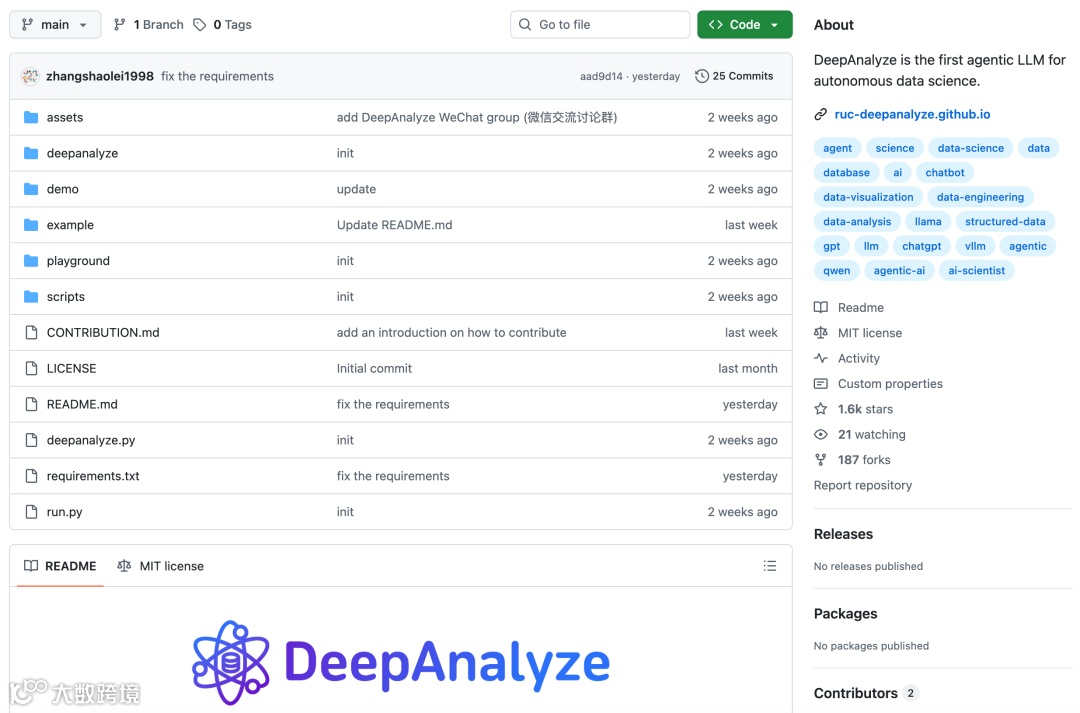The width and height of the screenshot is (1080, 713).
Task: Click the book icon on README tab
Action: [x=31, y=566]
